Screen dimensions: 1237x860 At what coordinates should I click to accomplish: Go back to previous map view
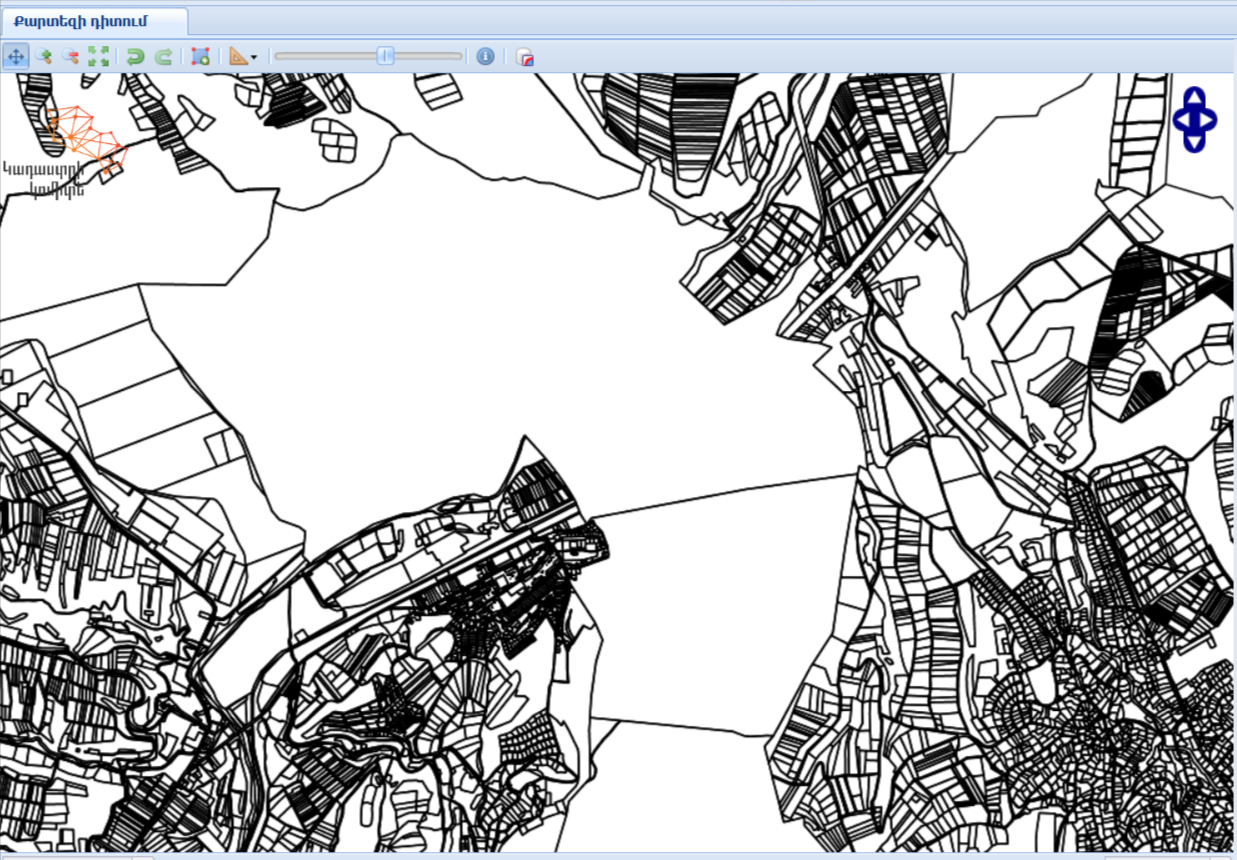coord(135,57)
